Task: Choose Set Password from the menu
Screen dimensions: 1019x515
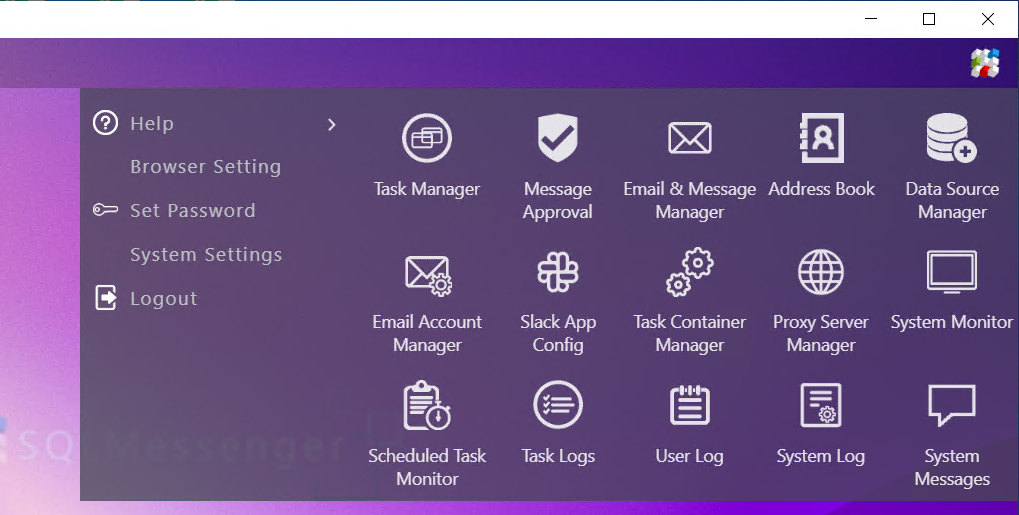Action: click(x=192, y=211)
